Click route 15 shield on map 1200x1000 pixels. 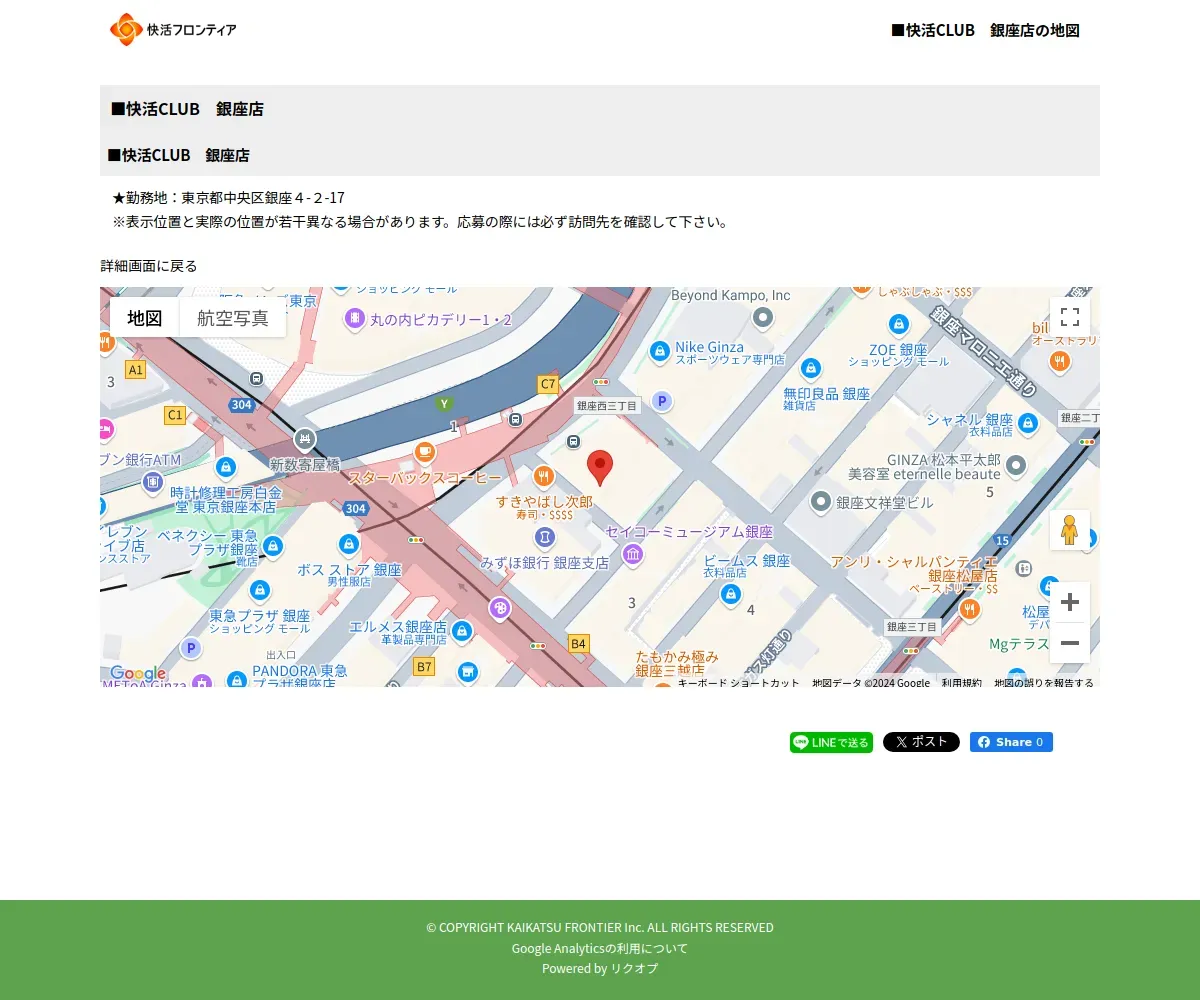1002,540
